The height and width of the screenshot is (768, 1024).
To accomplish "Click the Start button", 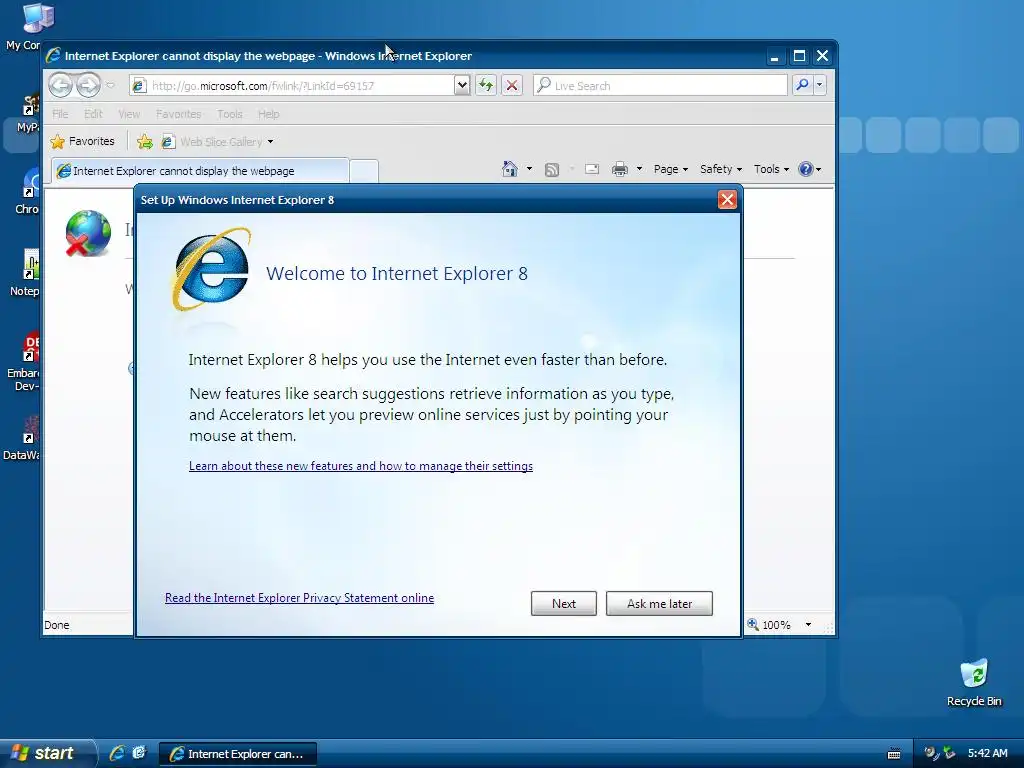I will [47, 753].
